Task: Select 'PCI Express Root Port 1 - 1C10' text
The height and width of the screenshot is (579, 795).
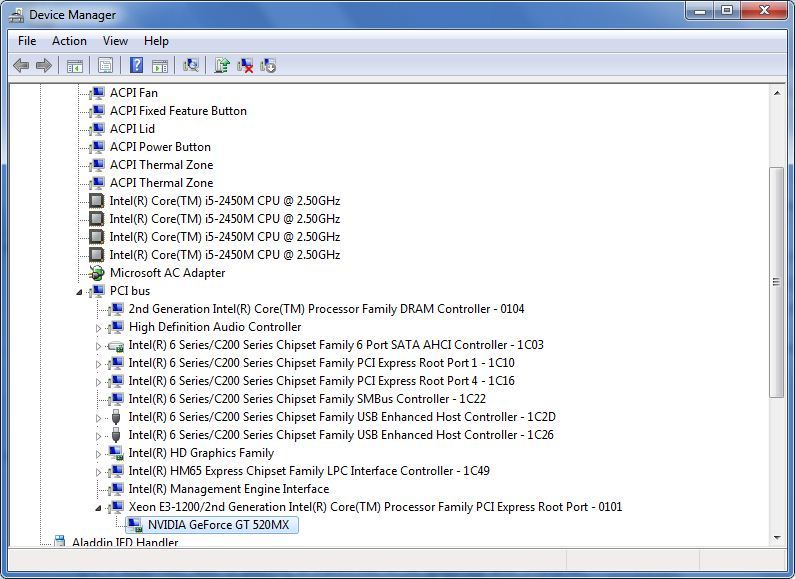Action: (436, 363)
